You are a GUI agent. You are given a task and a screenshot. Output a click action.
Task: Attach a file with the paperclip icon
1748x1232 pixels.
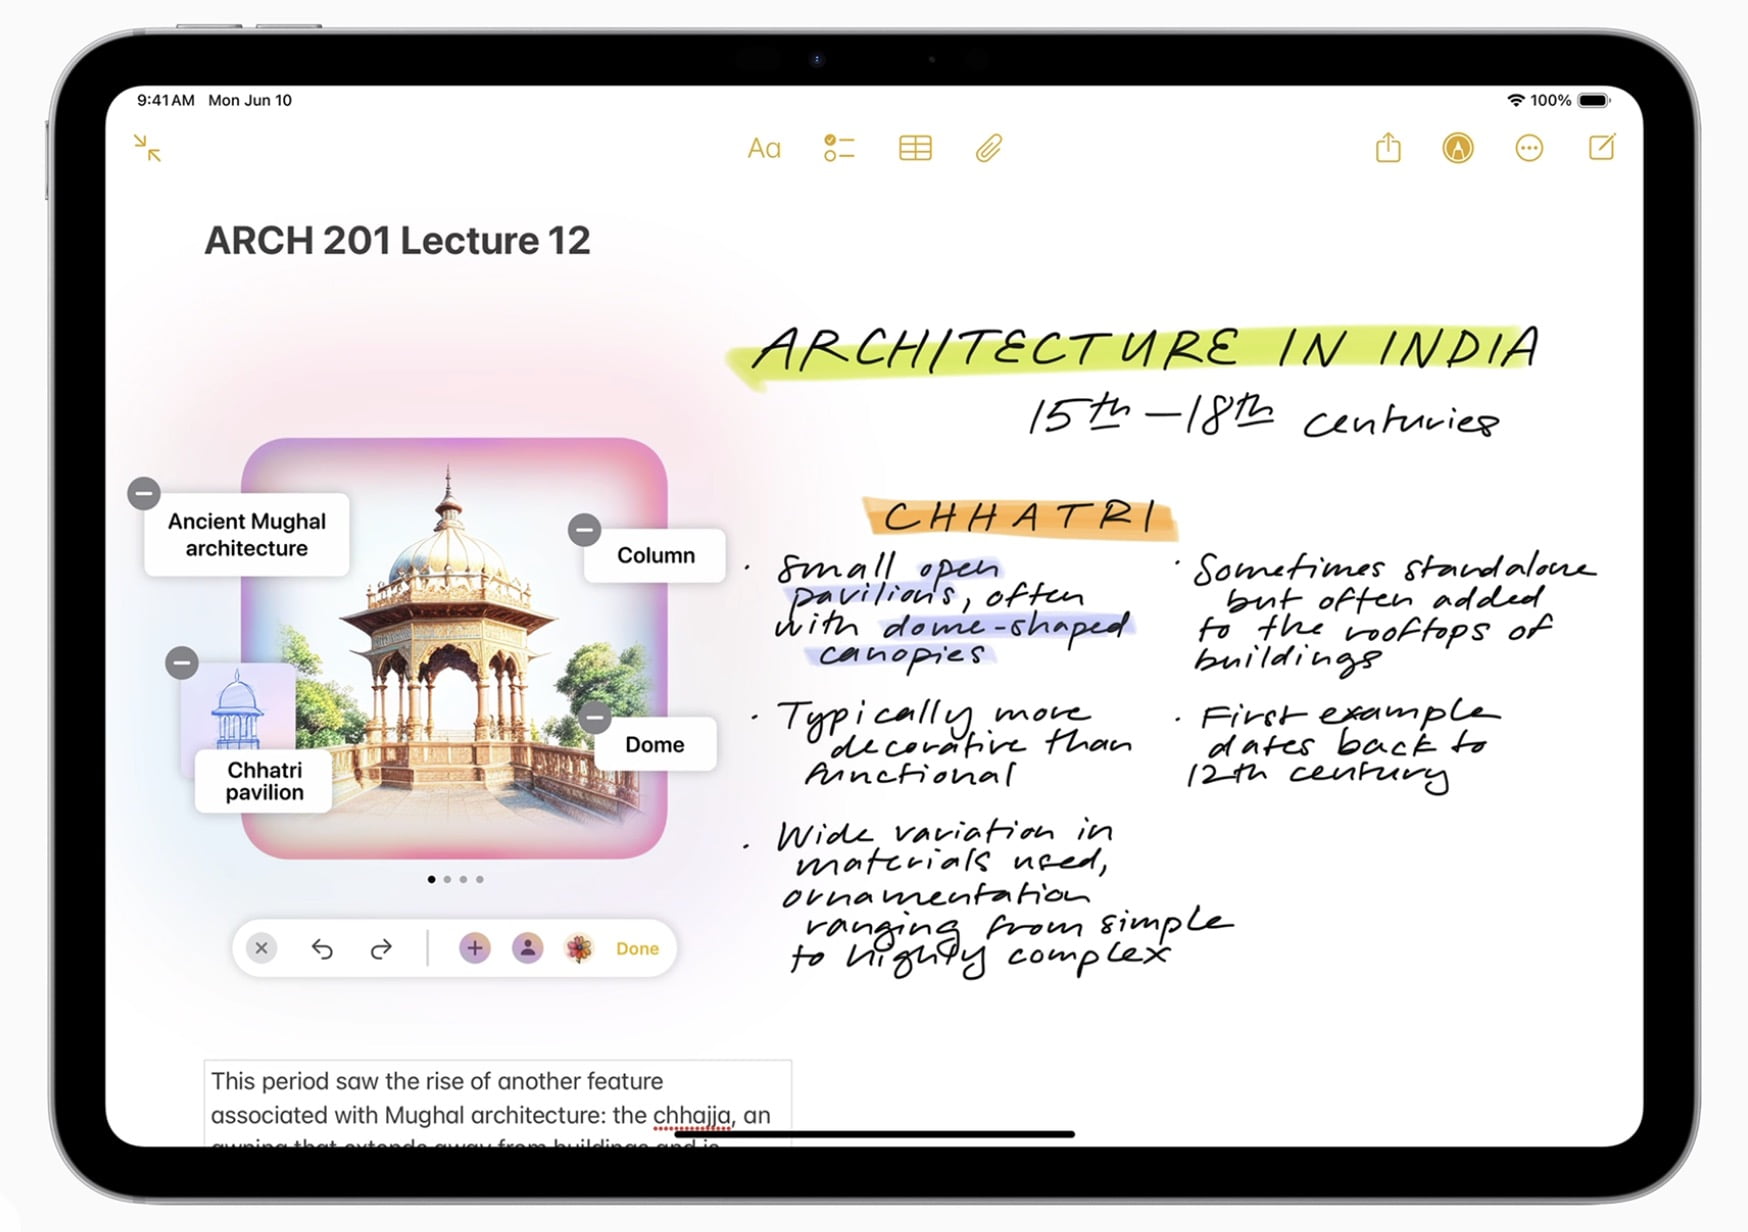click(989, 147)
